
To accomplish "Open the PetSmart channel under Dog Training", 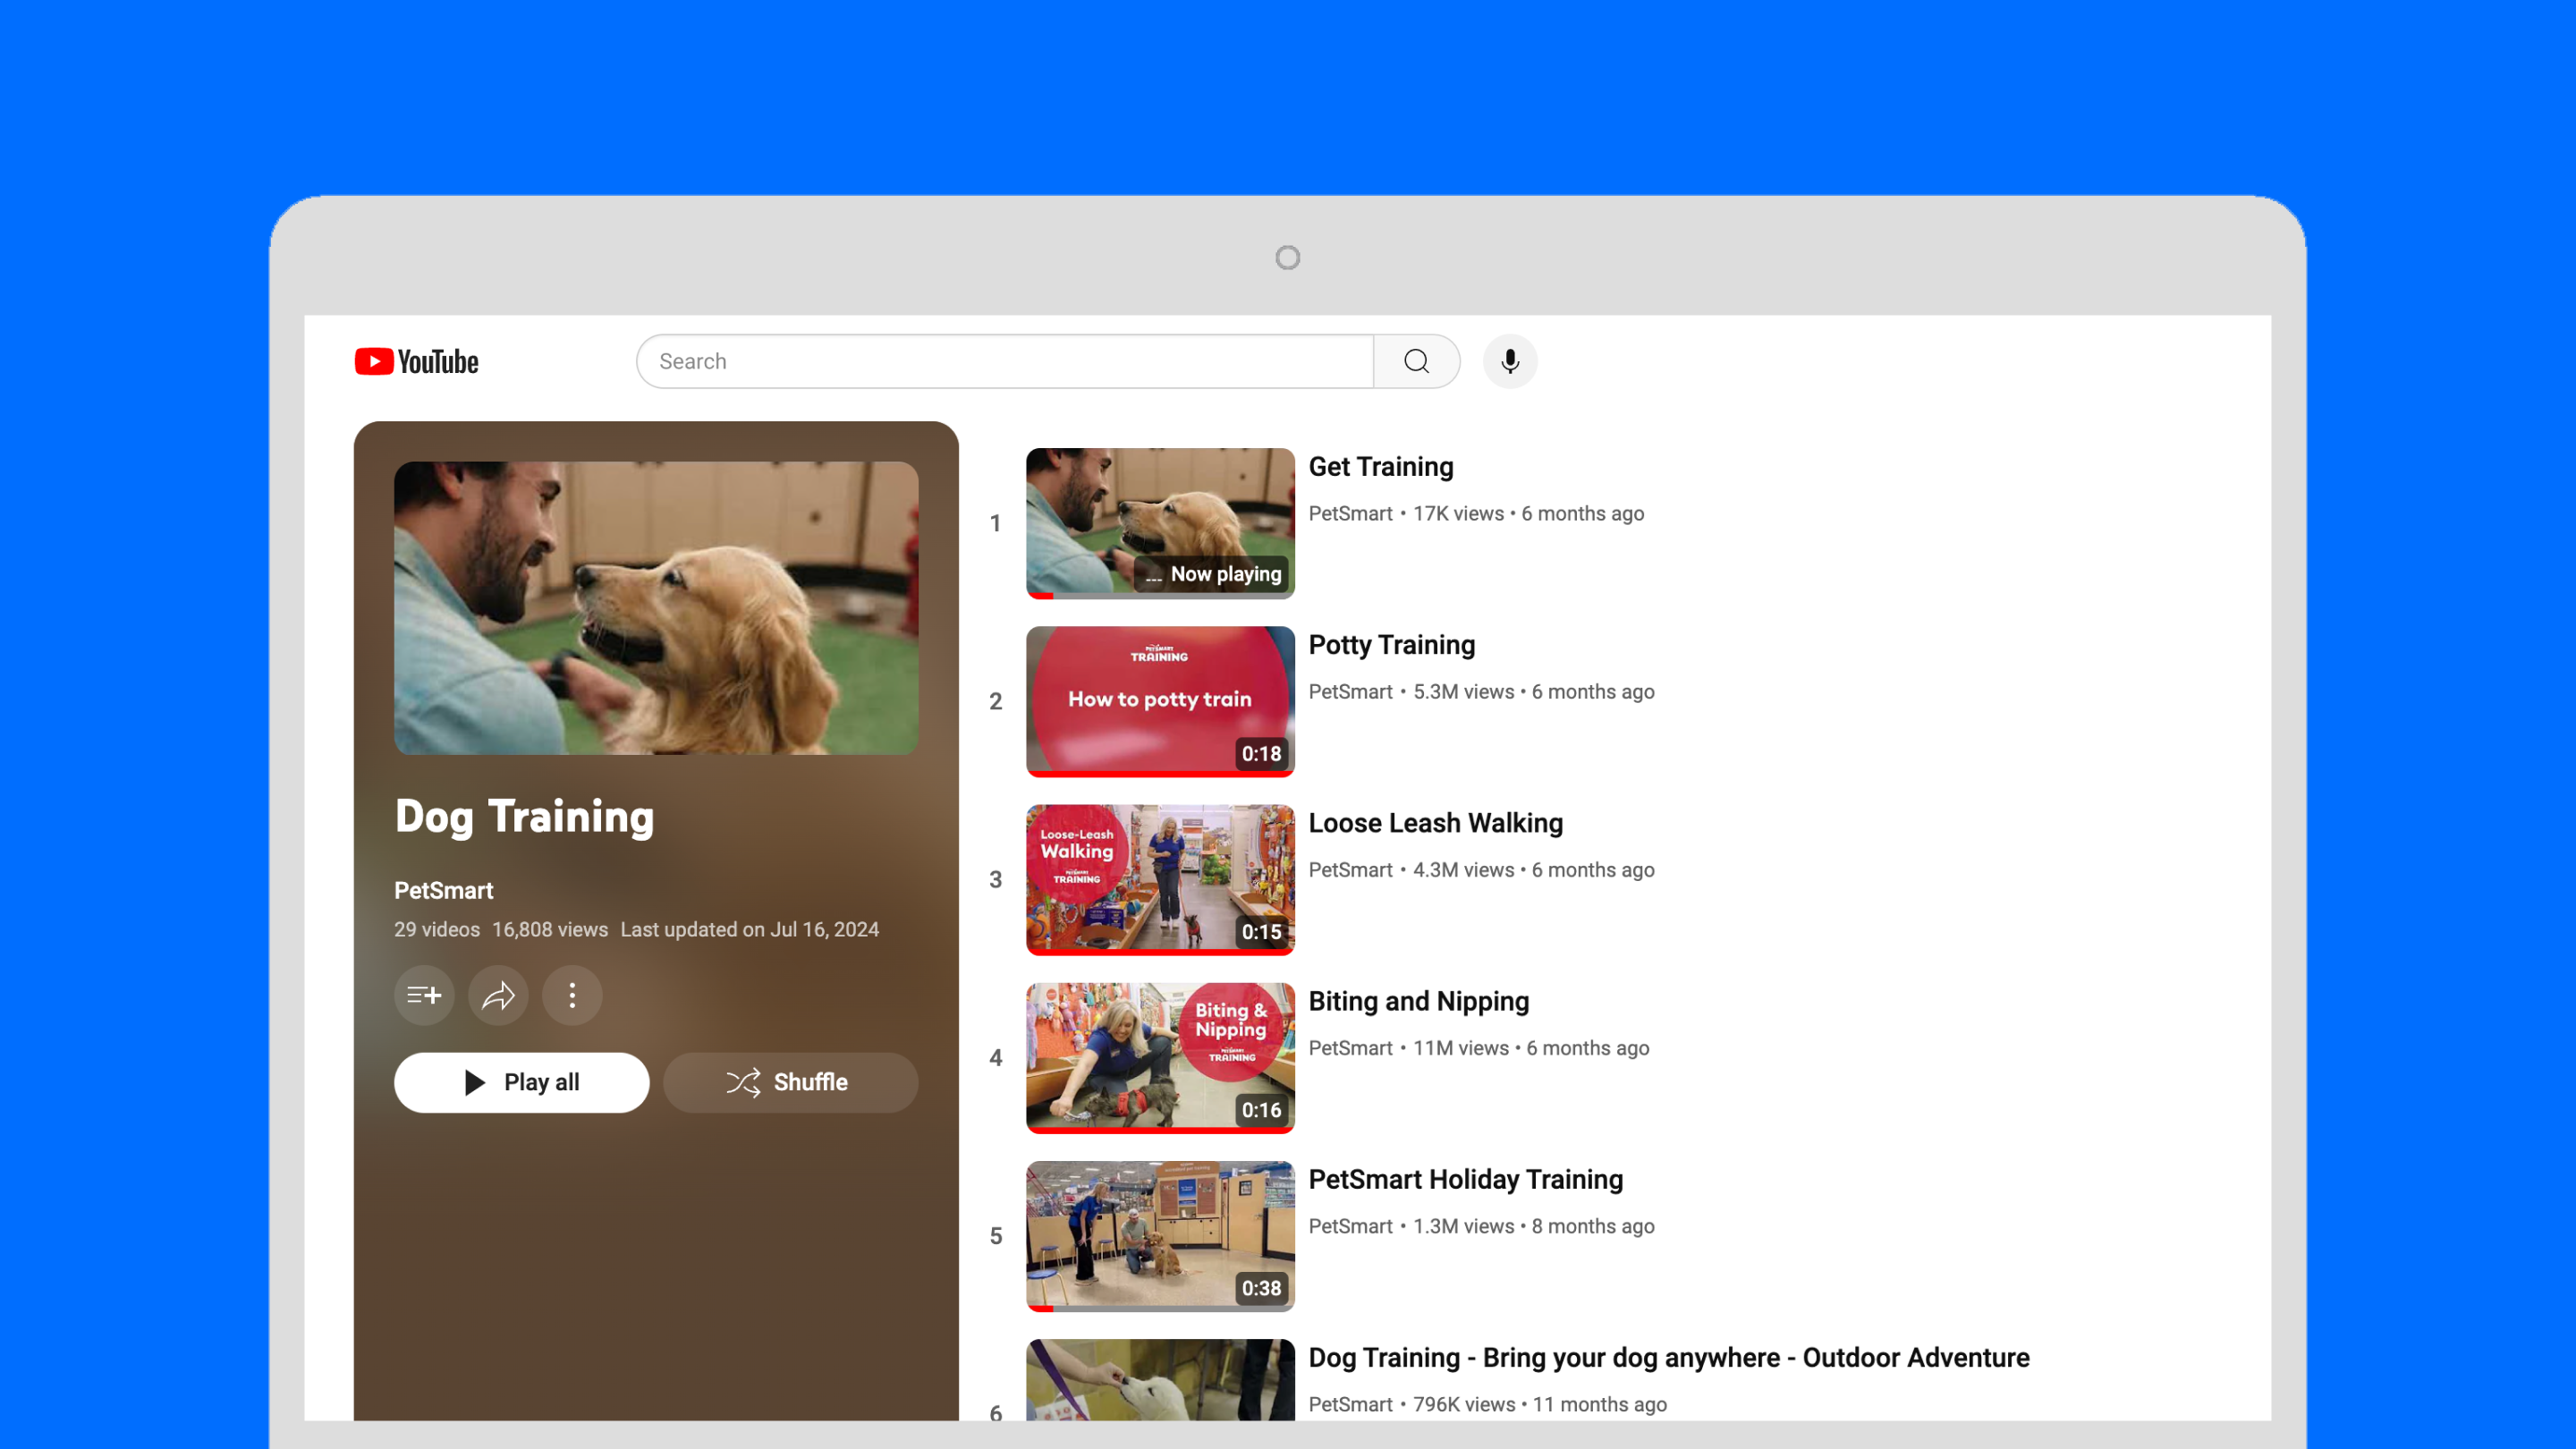I will [x=444, y=890].
